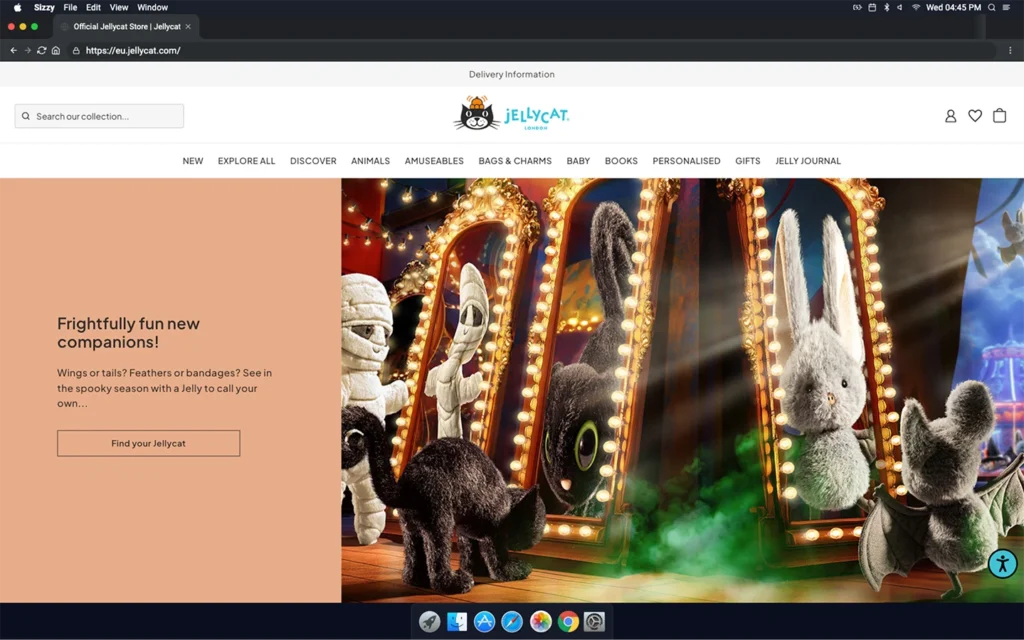The height and width of the screenshot is (640, 1024).
Task: Open the JELLY JOURNAL menu item
Action: [808, 161]
